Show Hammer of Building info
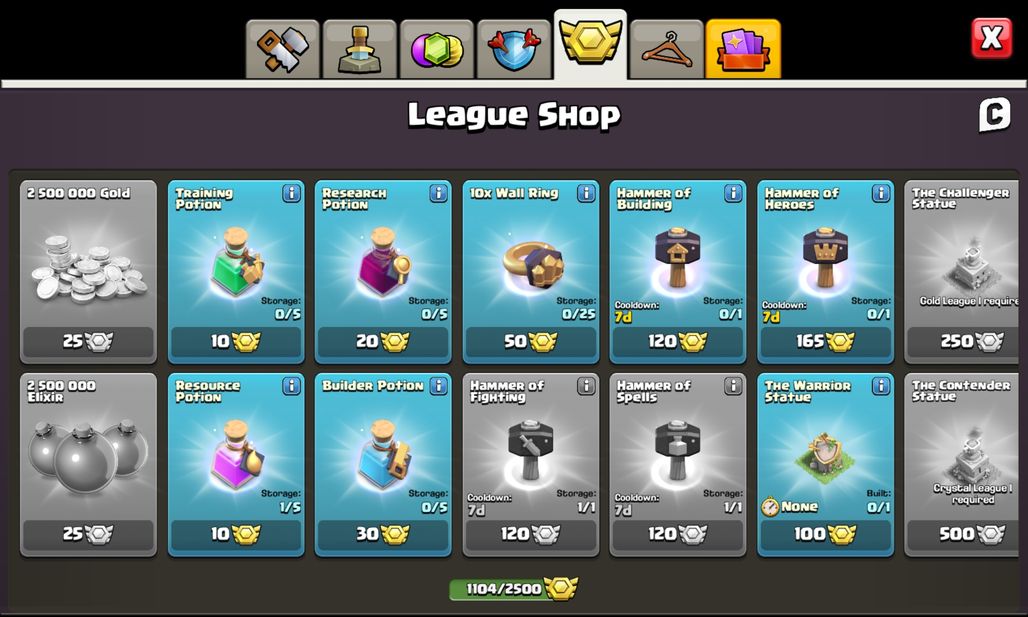Image resolution: width=1028 pixels, height=617 pixels. [x=733, y=193]
